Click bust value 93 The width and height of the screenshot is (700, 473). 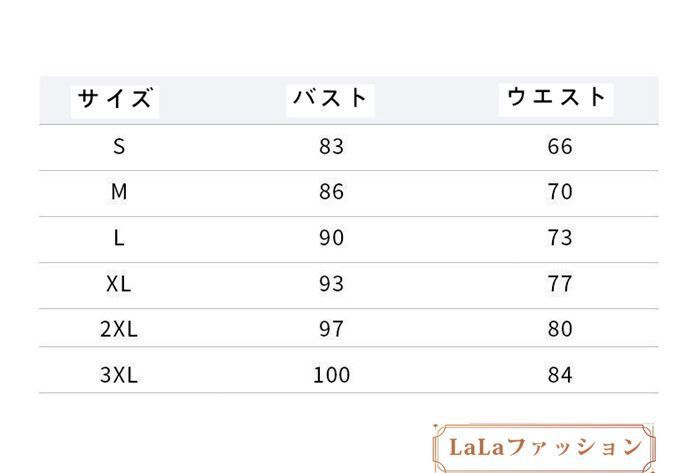pos(331,284)
